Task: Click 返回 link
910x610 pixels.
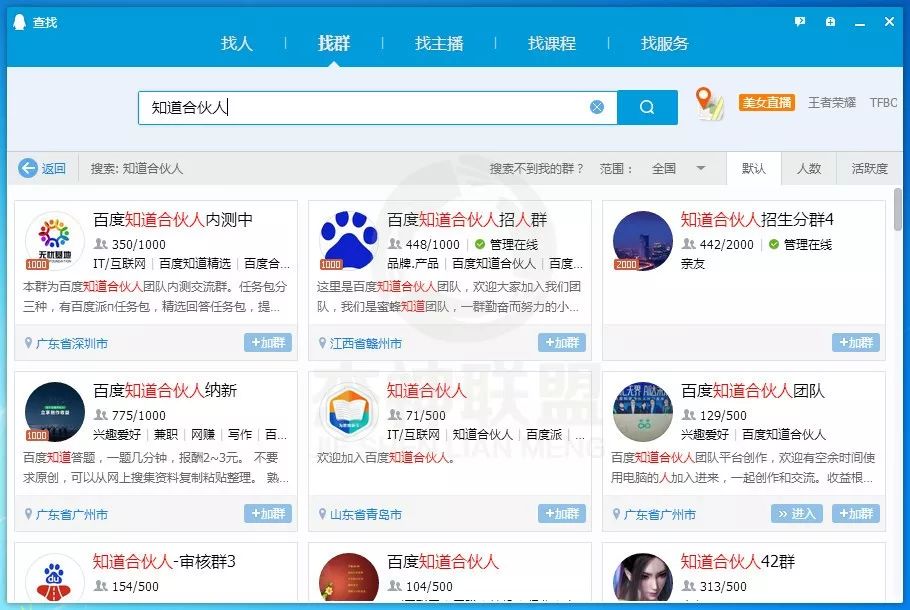Action: [53, 169]
